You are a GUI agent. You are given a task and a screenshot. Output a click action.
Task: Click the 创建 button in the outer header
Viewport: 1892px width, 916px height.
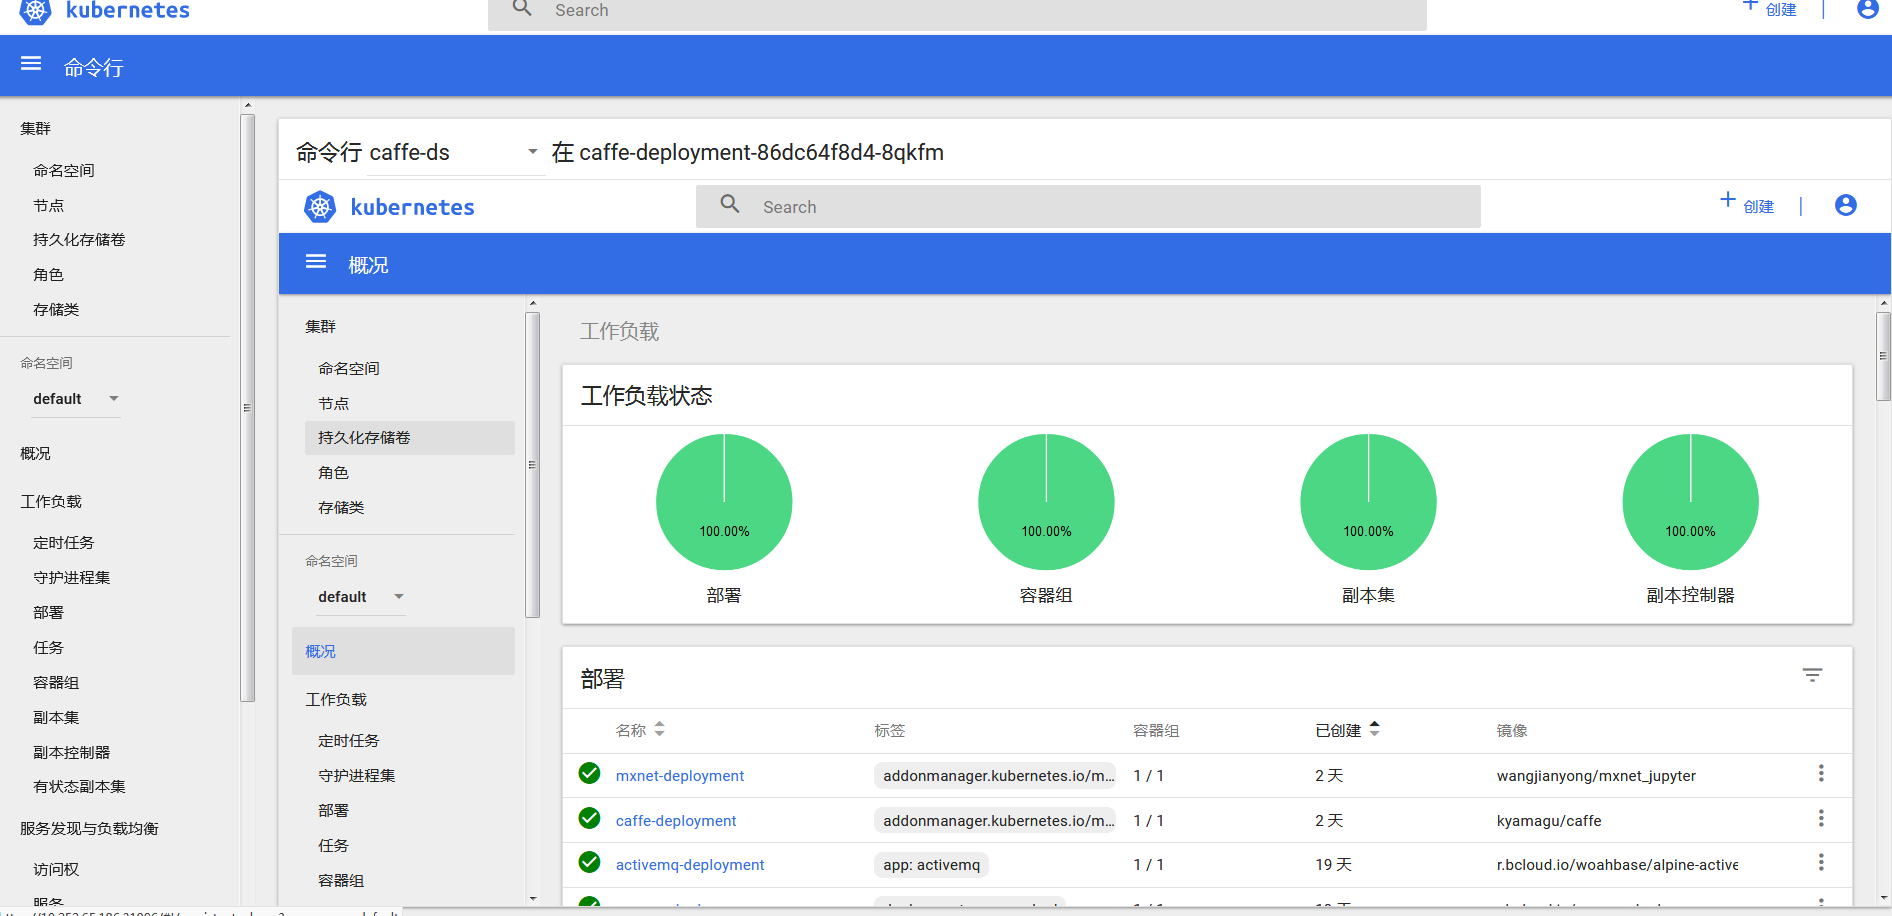(x=1770, y=9)
